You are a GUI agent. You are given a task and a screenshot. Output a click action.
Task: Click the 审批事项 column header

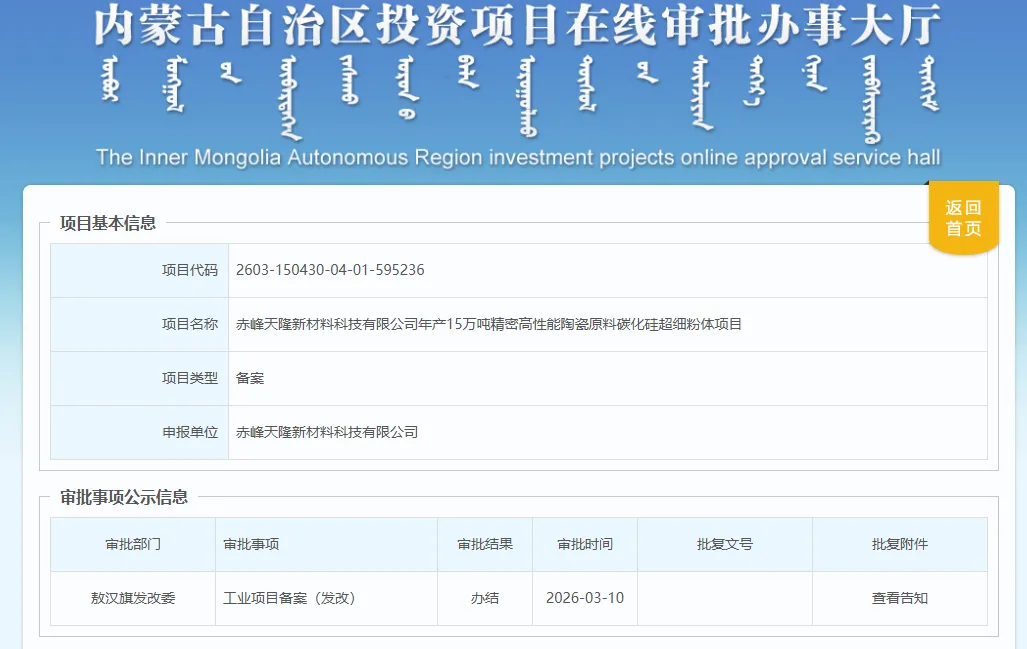point(251,544)
